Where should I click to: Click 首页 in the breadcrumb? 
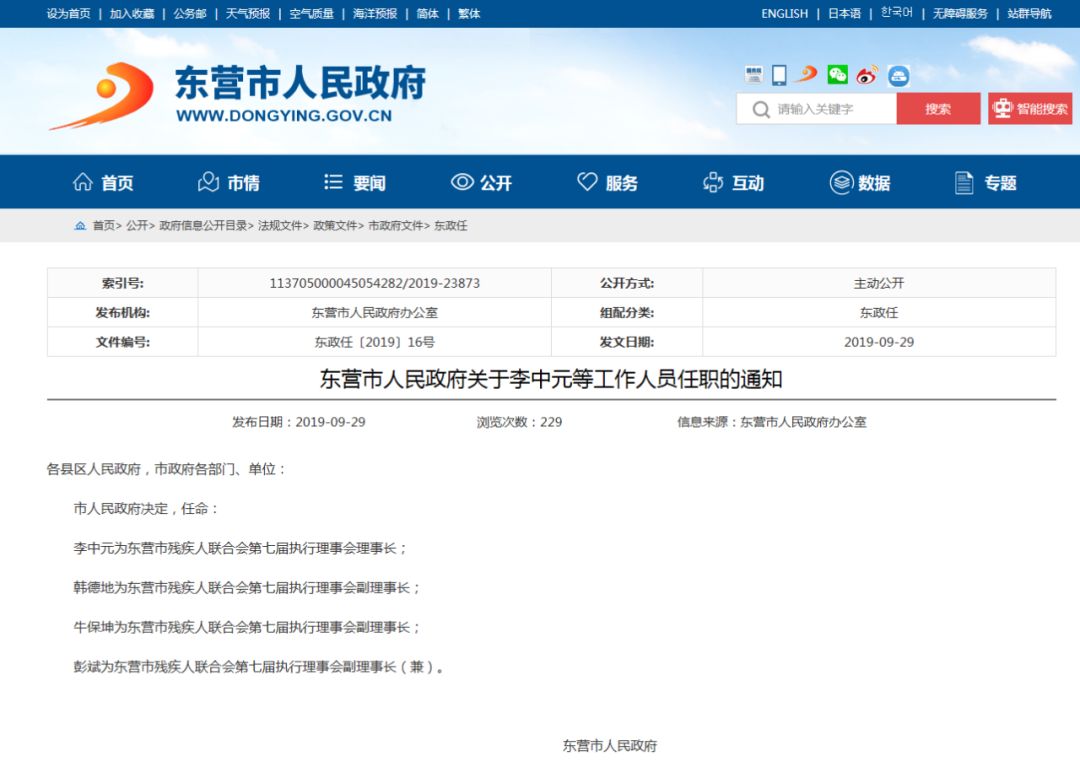pos(104,225)
